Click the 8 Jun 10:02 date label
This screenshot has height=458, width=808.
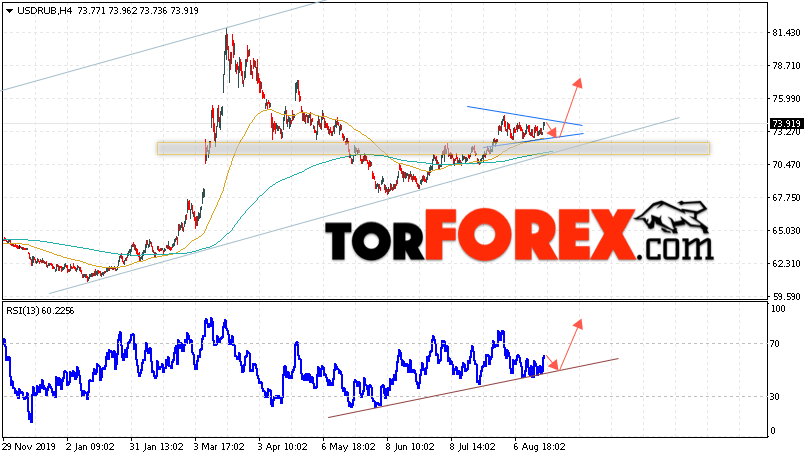410,447
